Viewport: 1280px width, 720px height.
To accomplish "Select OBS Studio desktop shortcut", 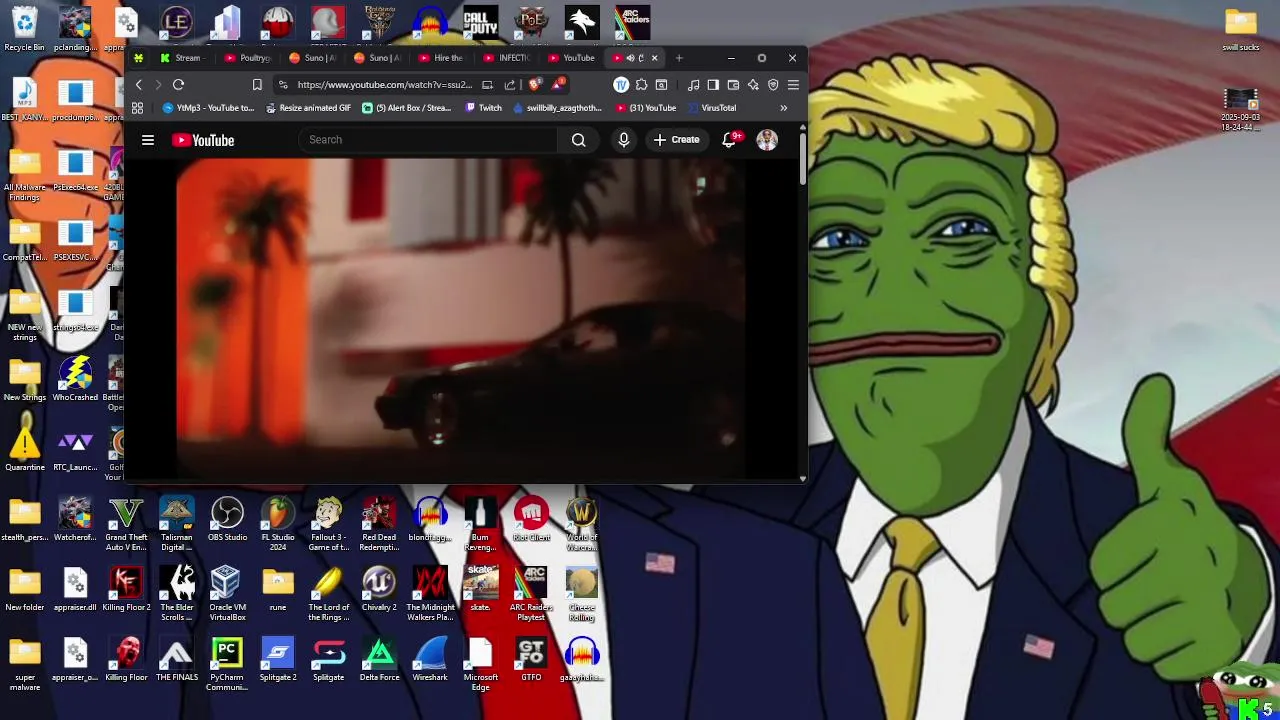I will [227, 520].
